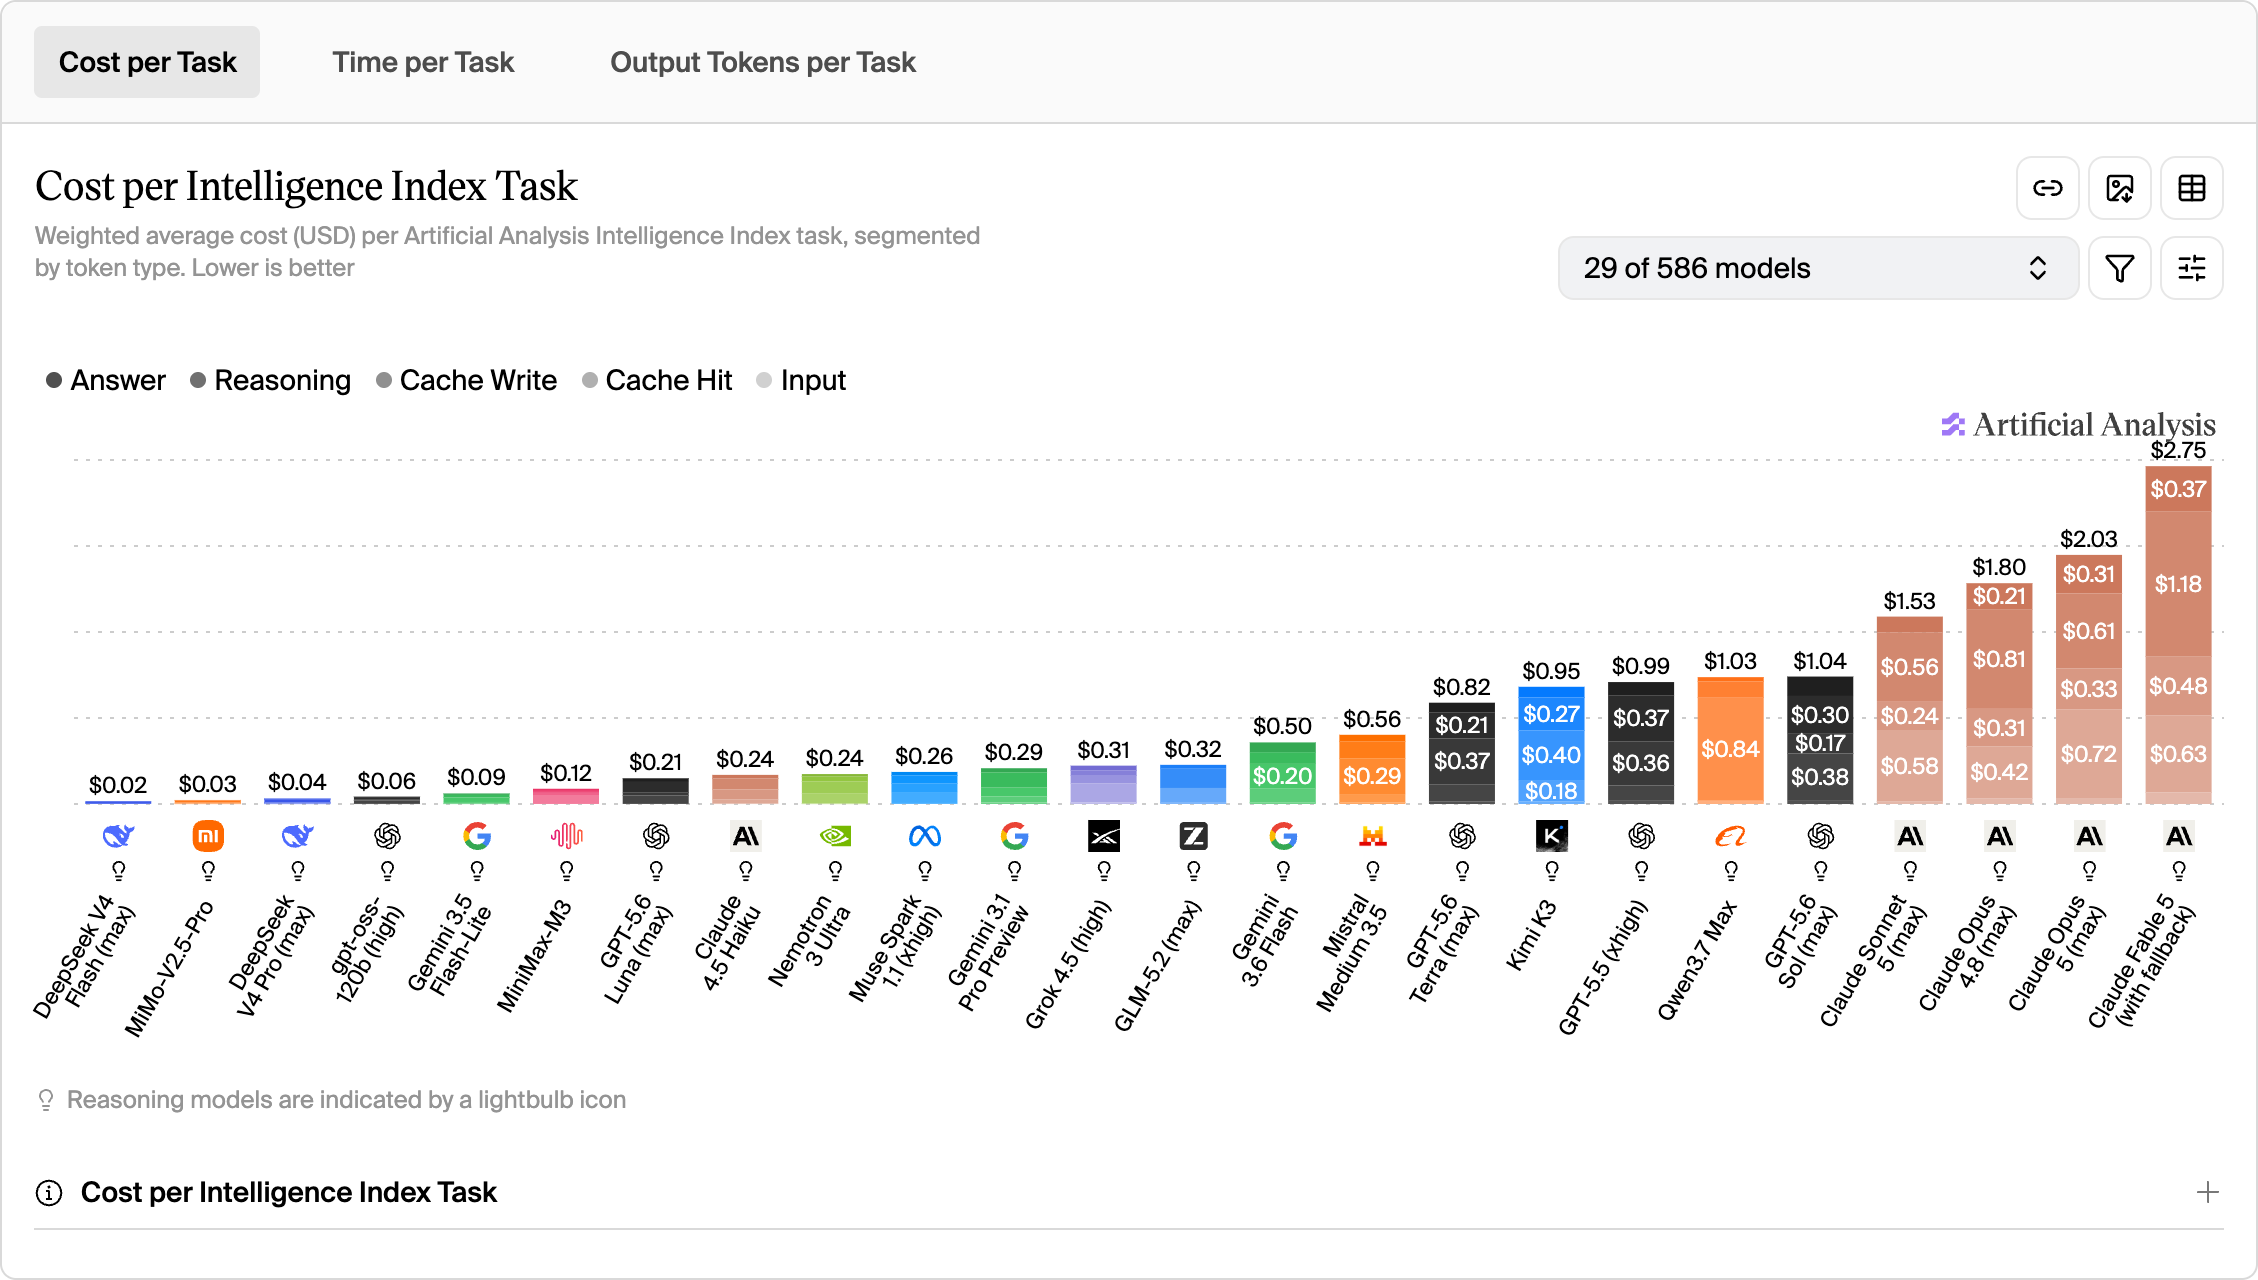
Task: Click the Mistral Medium 3.5 $0.29 segment
Action: point(1373,776)
